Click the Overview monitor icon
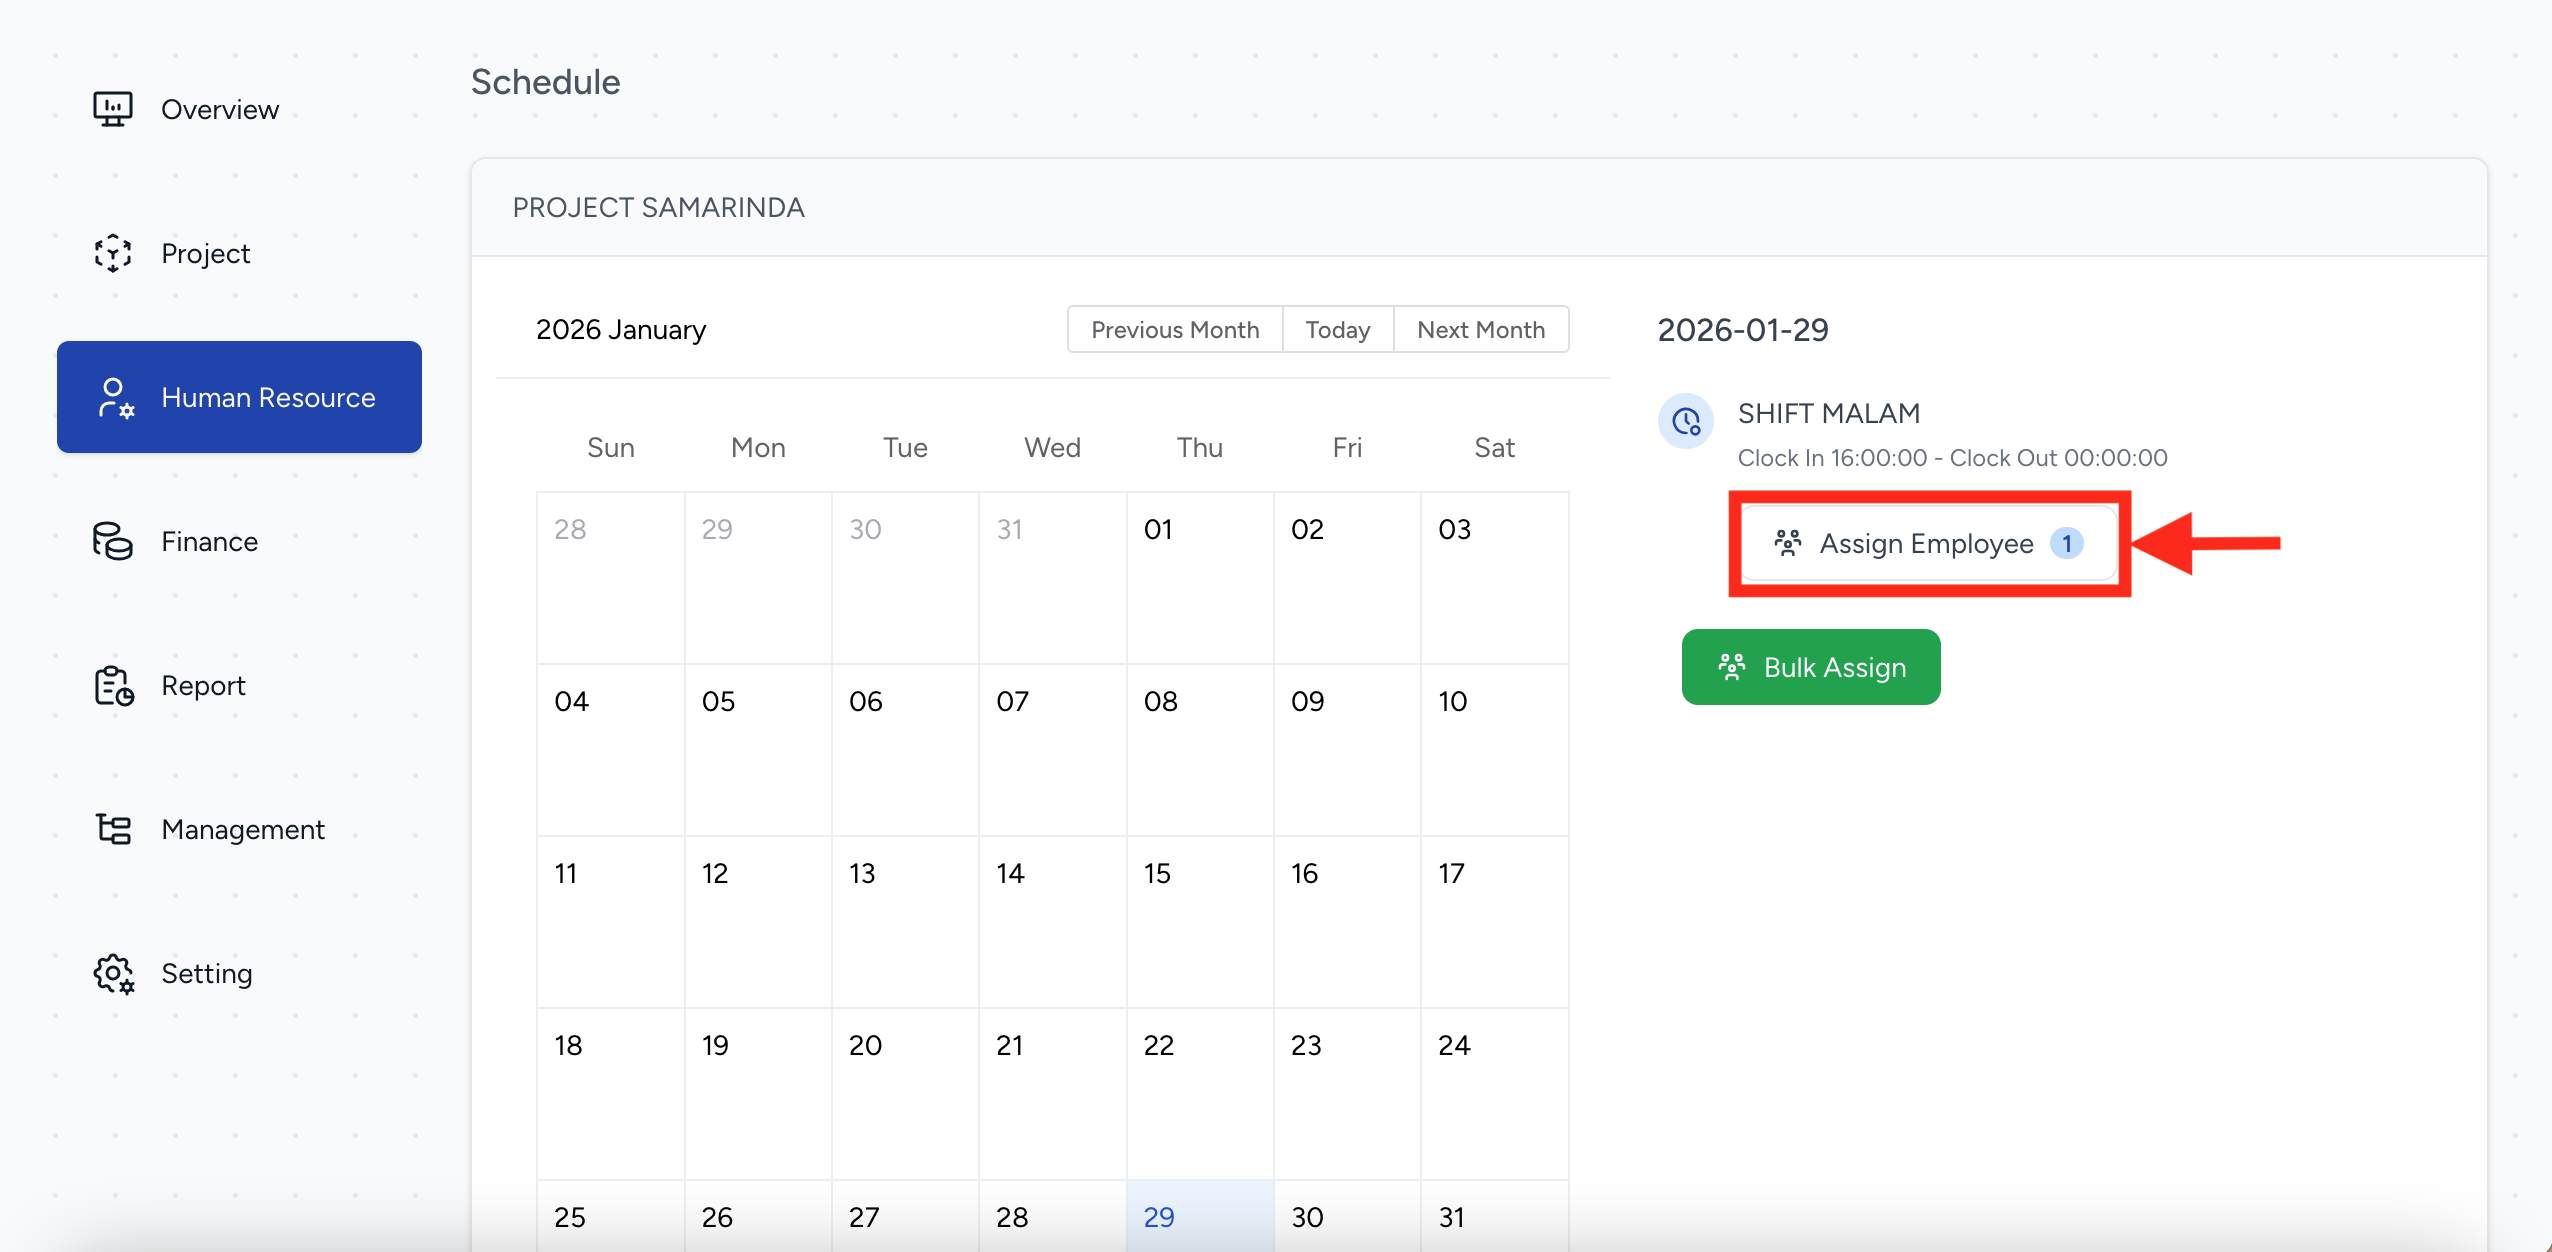The image size is (2552, 1252). (113, 109)
